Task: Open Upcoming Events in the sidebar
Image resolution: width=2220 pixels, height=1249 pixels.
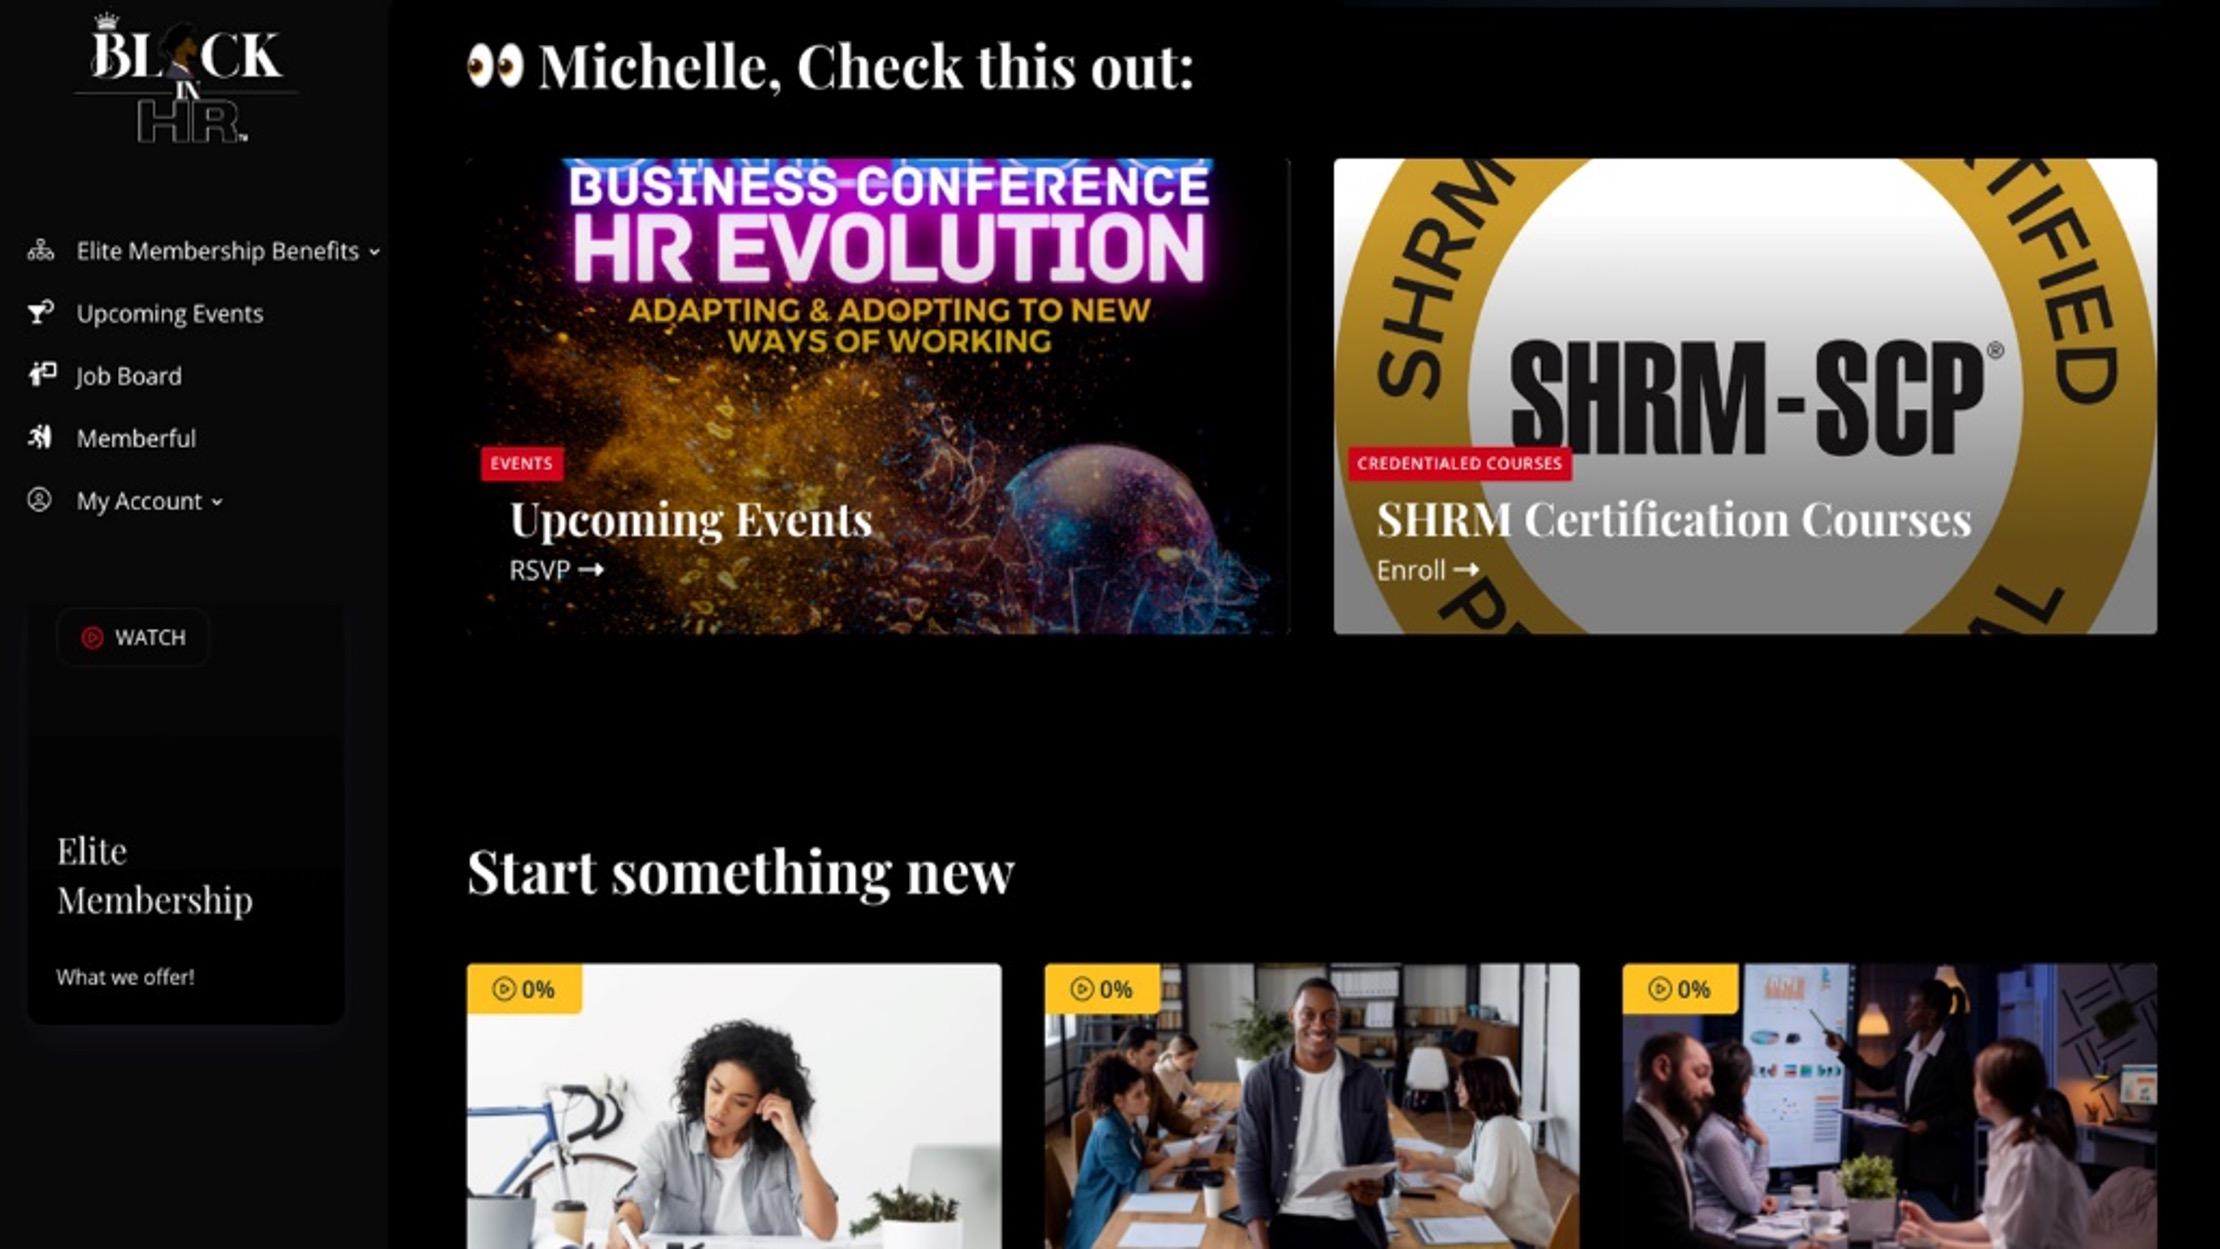Action: pyautogui.click(x=170, y=313)
